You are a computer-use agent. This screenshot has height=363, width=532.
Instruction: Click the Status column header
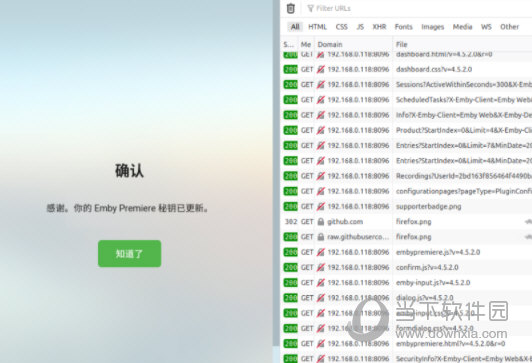pyautogui.click(x=289, y=44)
